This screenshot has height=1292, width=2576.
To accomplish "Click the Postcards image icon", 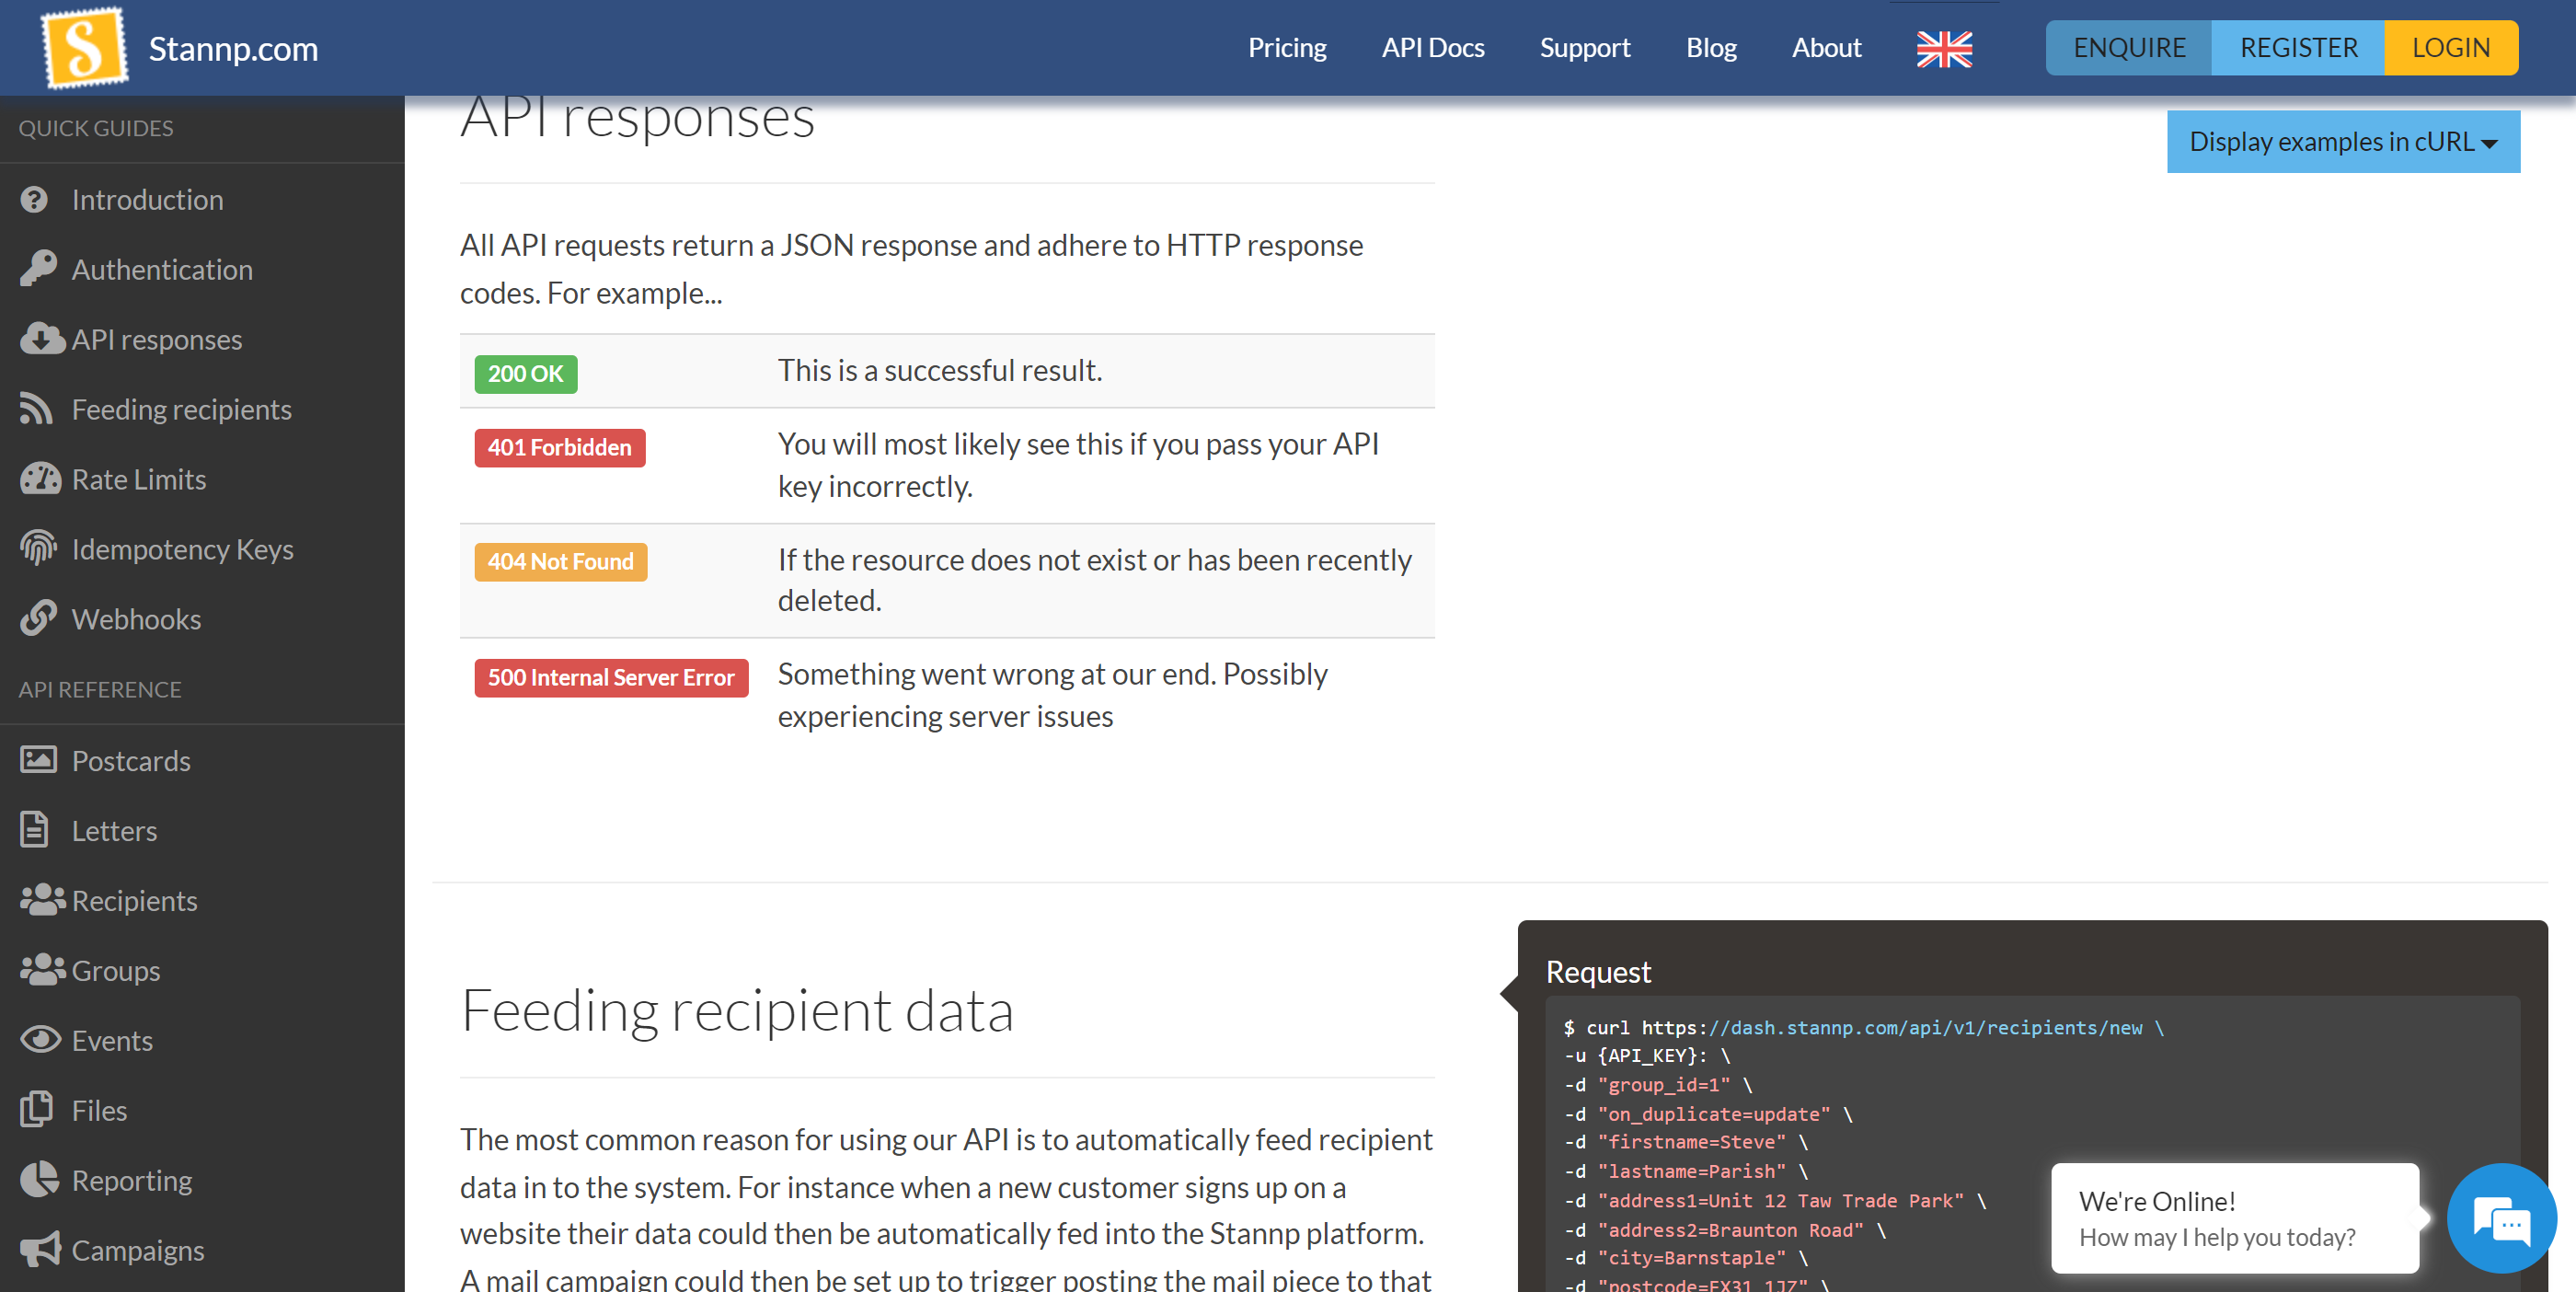I will 38,759.
